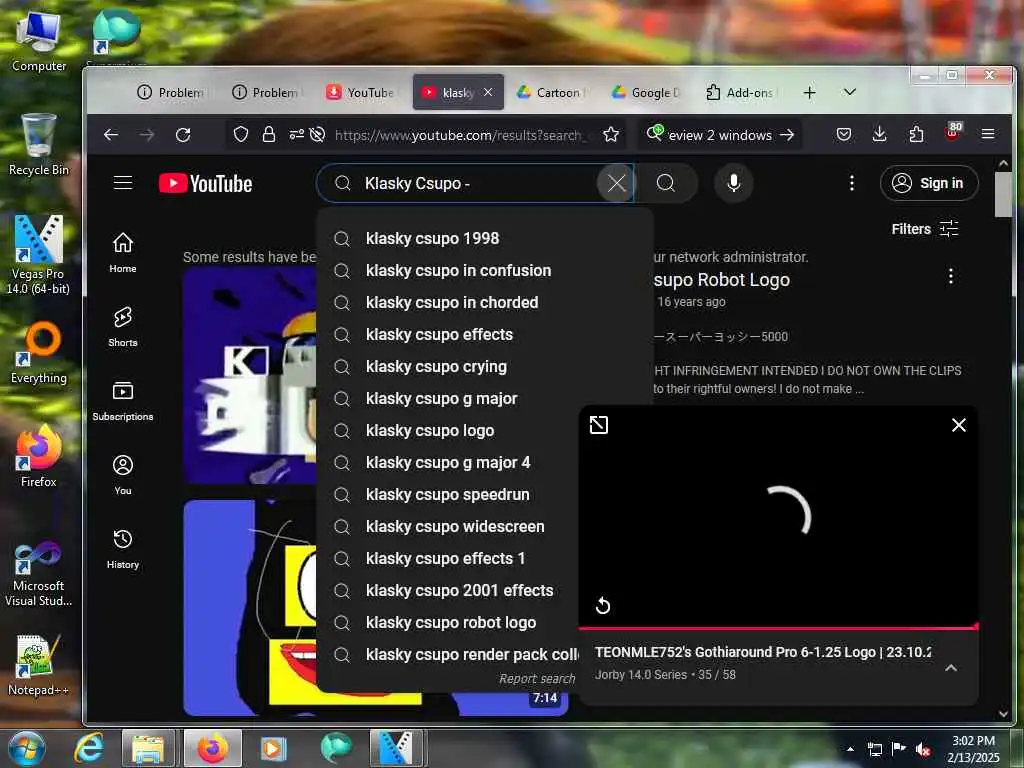
Task: Click the Firefox back arrow
Action: click(x=111, y=135)
